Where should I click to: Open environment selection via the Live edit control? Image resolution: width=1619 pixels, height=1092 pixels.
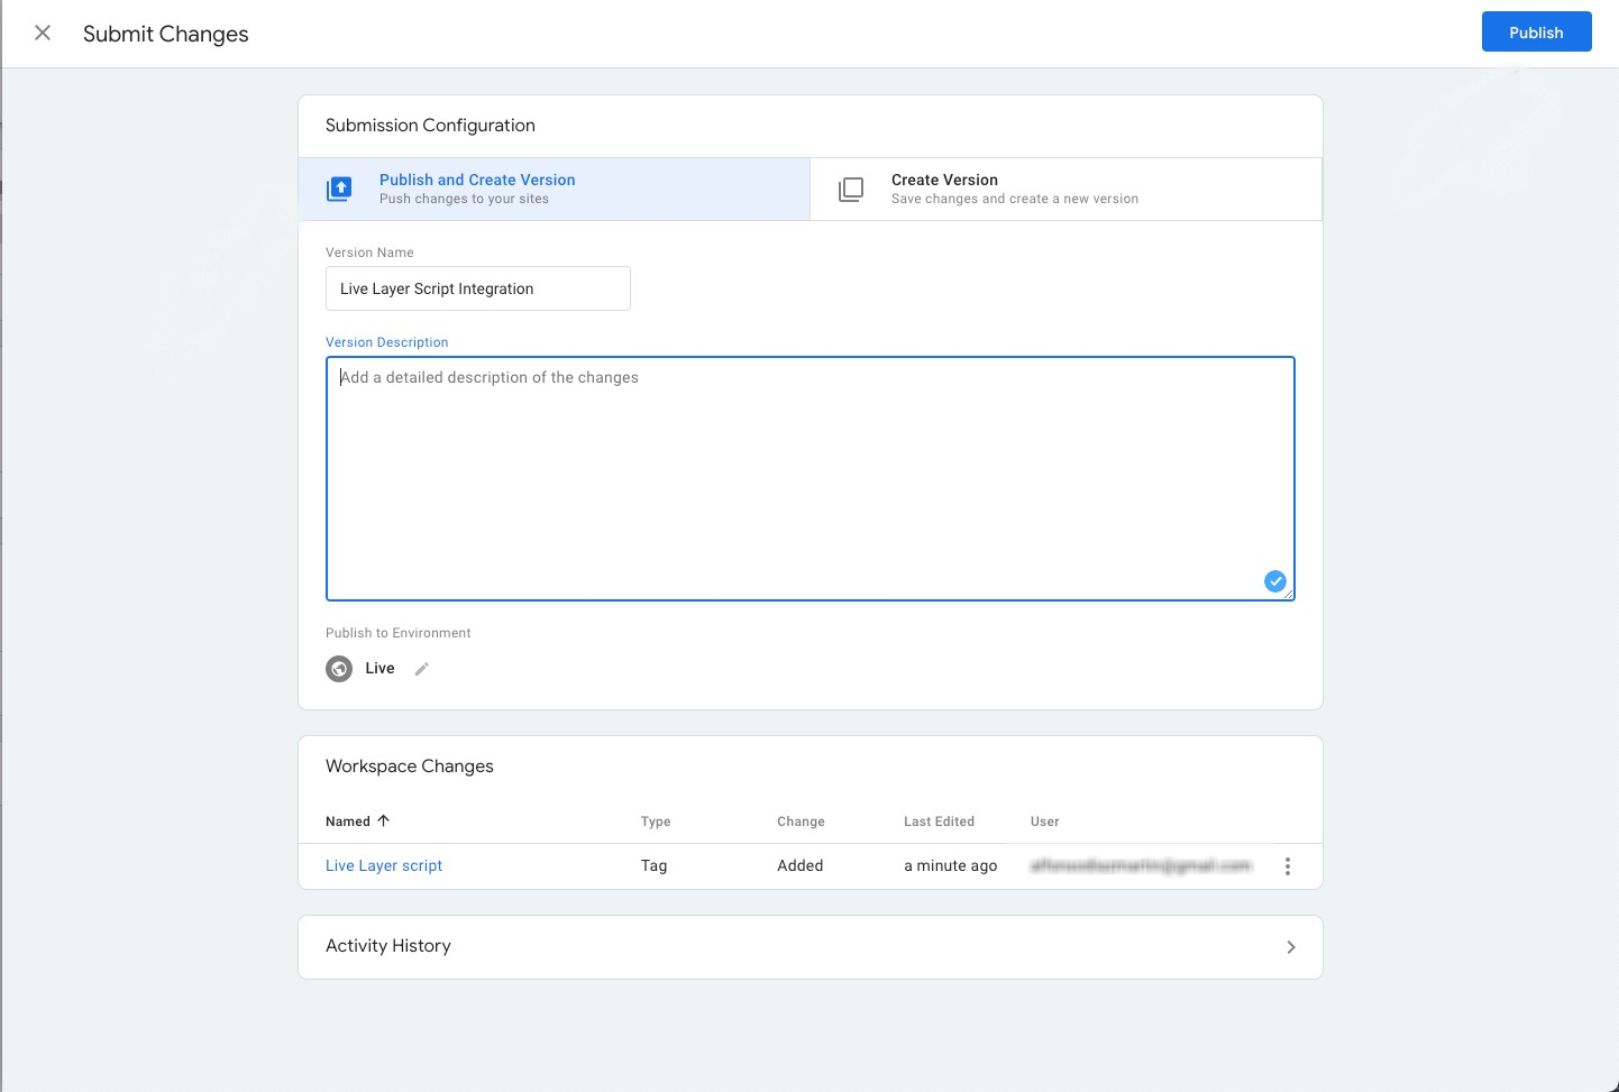tap(421, 669)
